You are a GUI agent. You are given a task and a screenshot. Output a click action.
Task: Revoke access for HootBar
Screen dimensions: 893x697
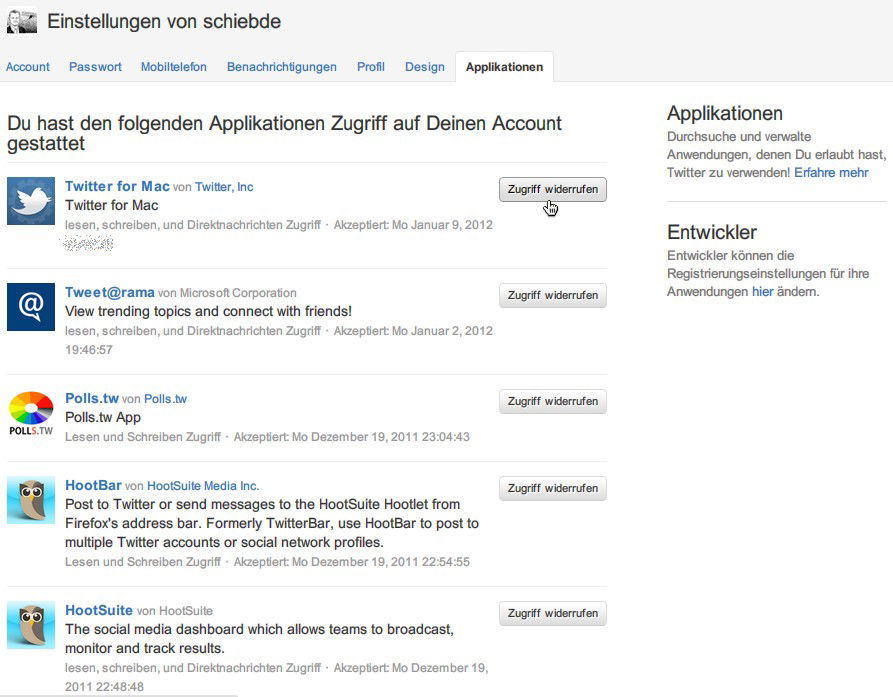pyautogui.click(x=552, y=488)
